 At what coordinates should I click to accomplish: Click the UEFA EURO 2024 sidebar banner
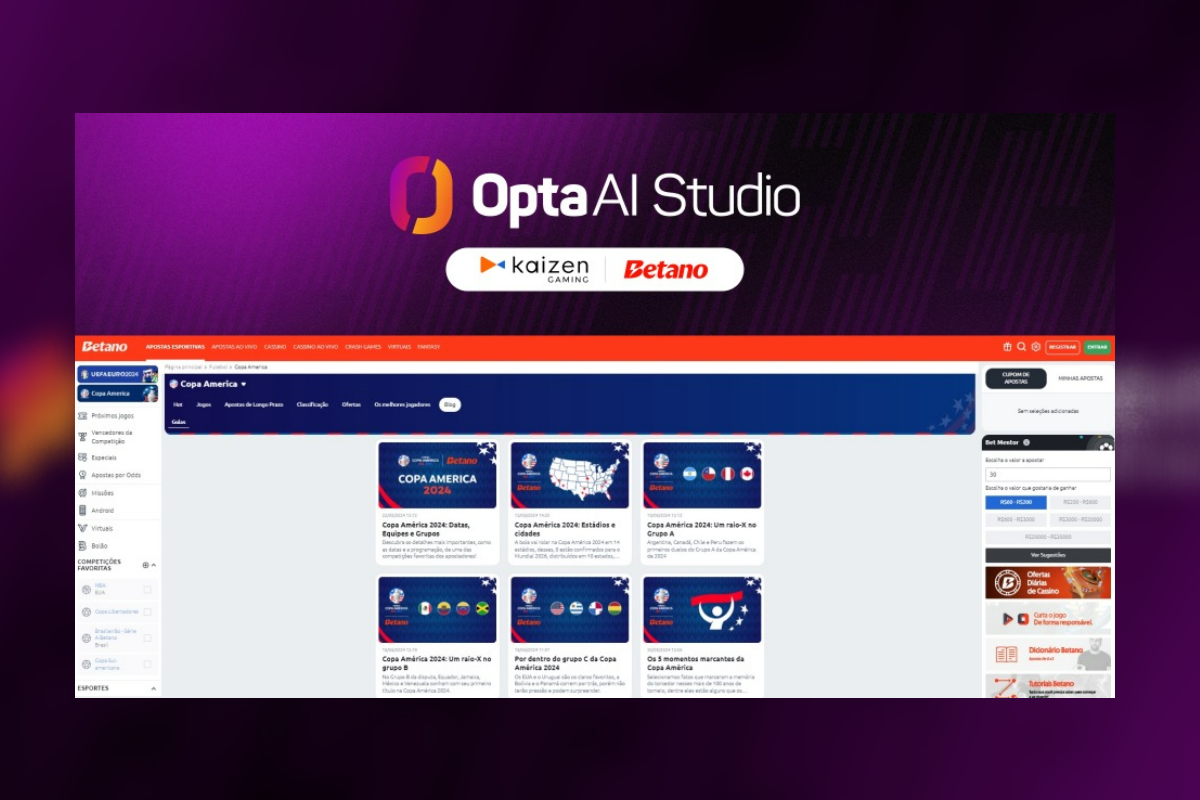click(118, 375)
